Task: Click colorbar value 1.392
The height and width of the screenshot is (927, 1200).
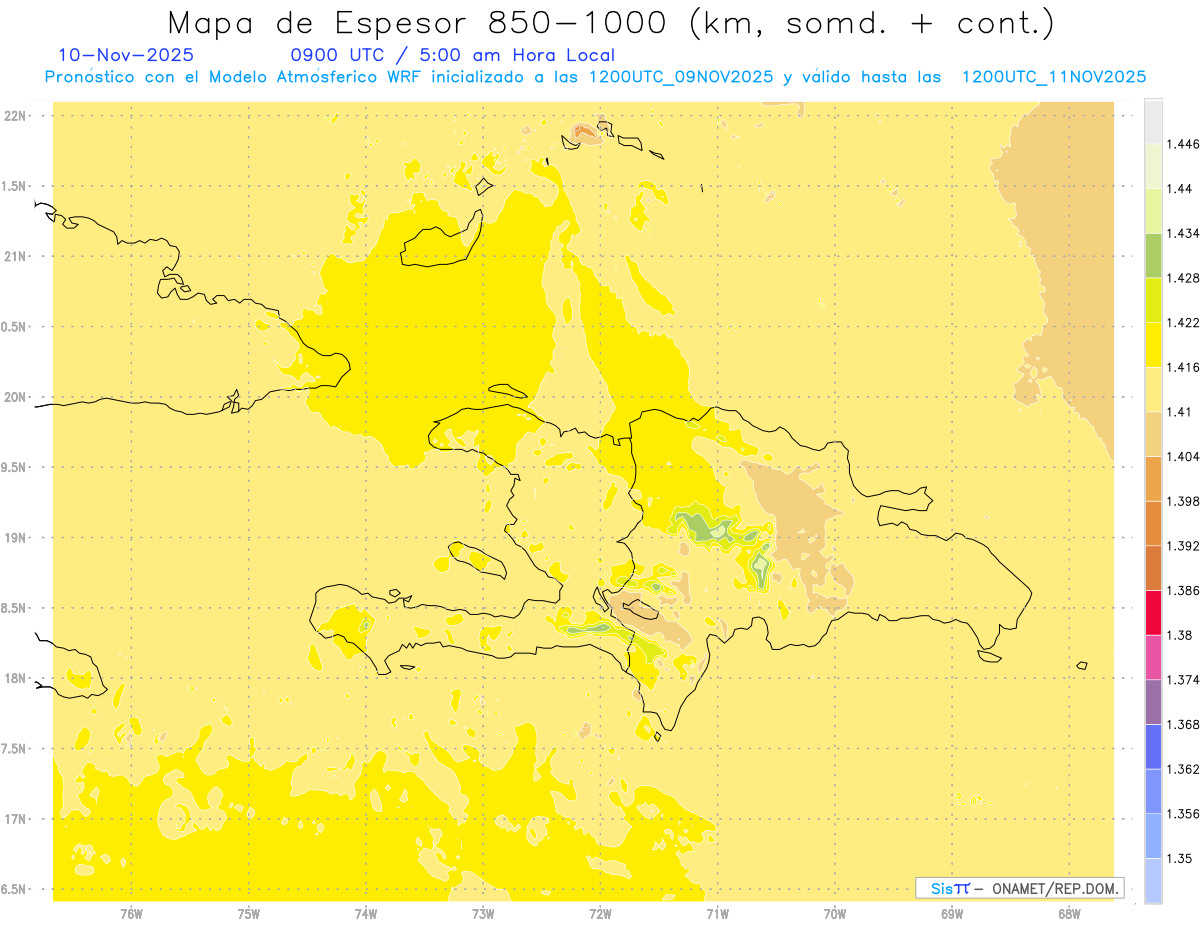Action: pos(1183,546)
